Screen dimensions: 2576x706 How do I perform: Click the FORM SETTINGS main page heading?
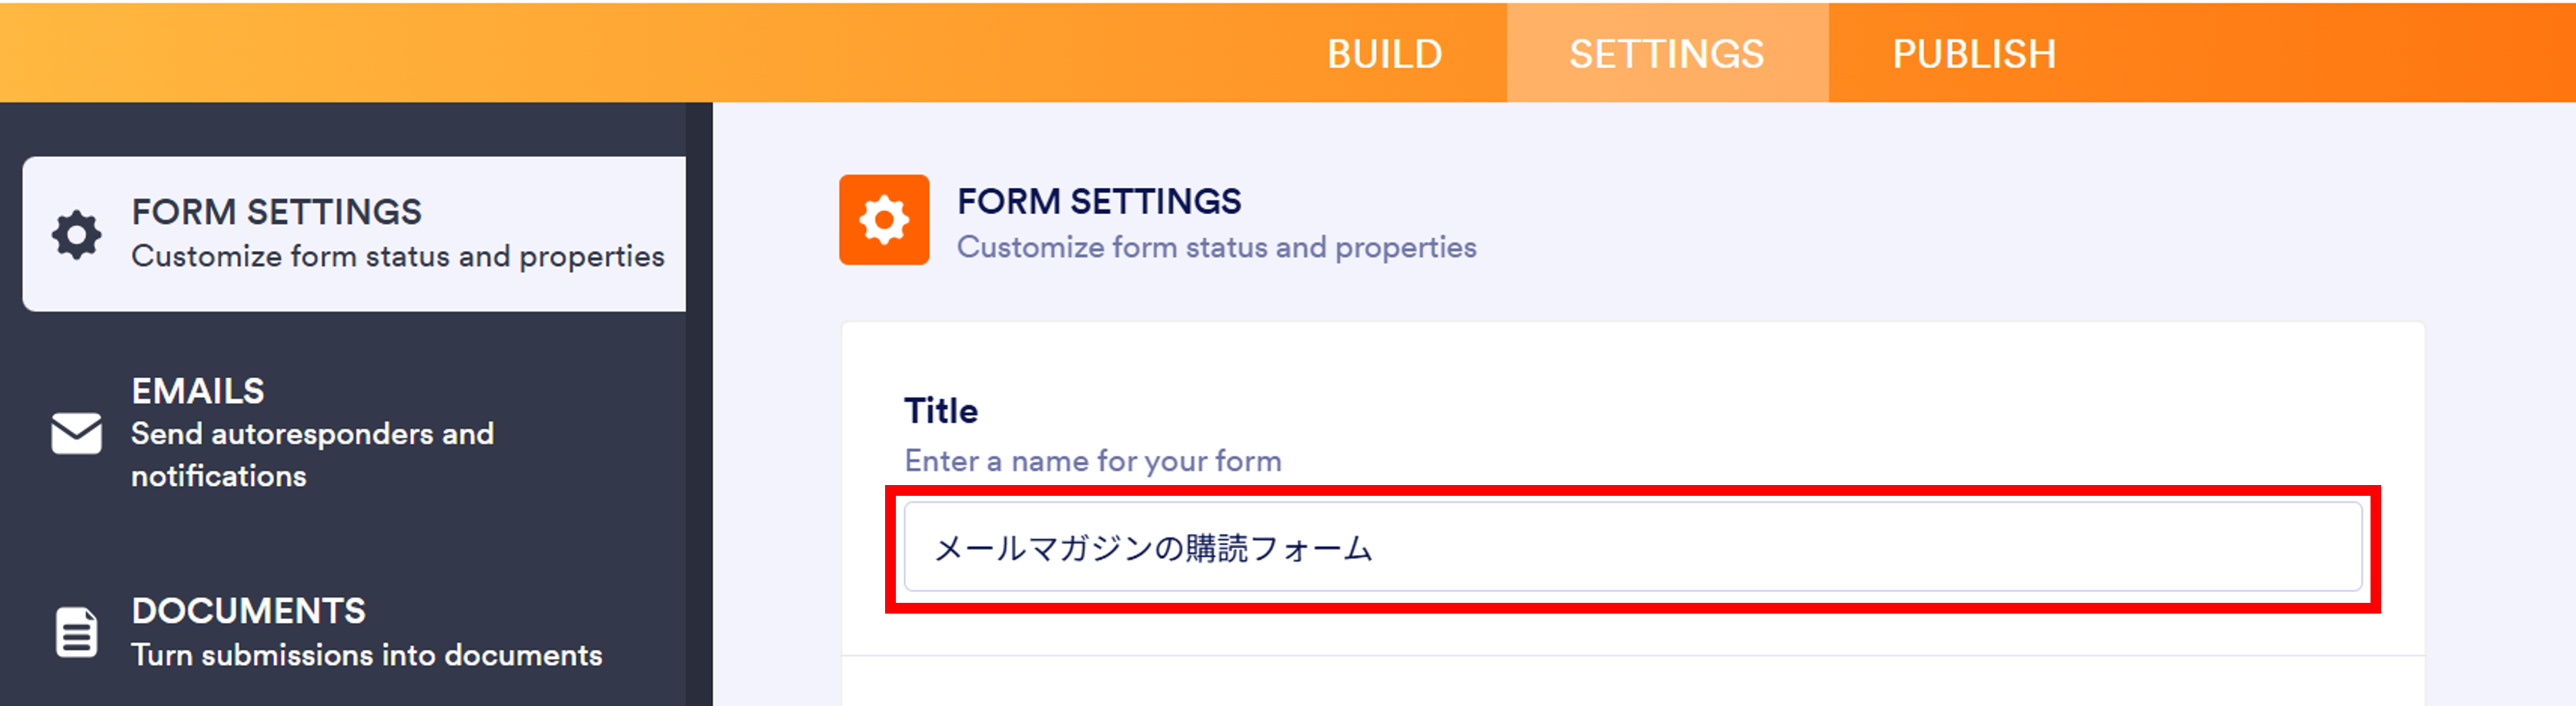[x=1099, y=202]
